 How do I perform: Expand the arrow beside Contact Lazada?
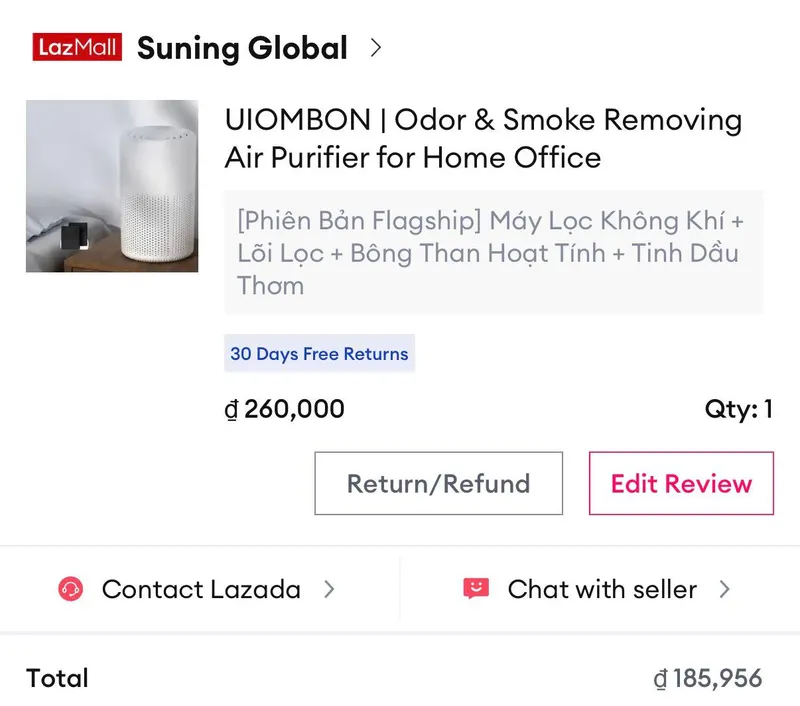pos(330,589)
